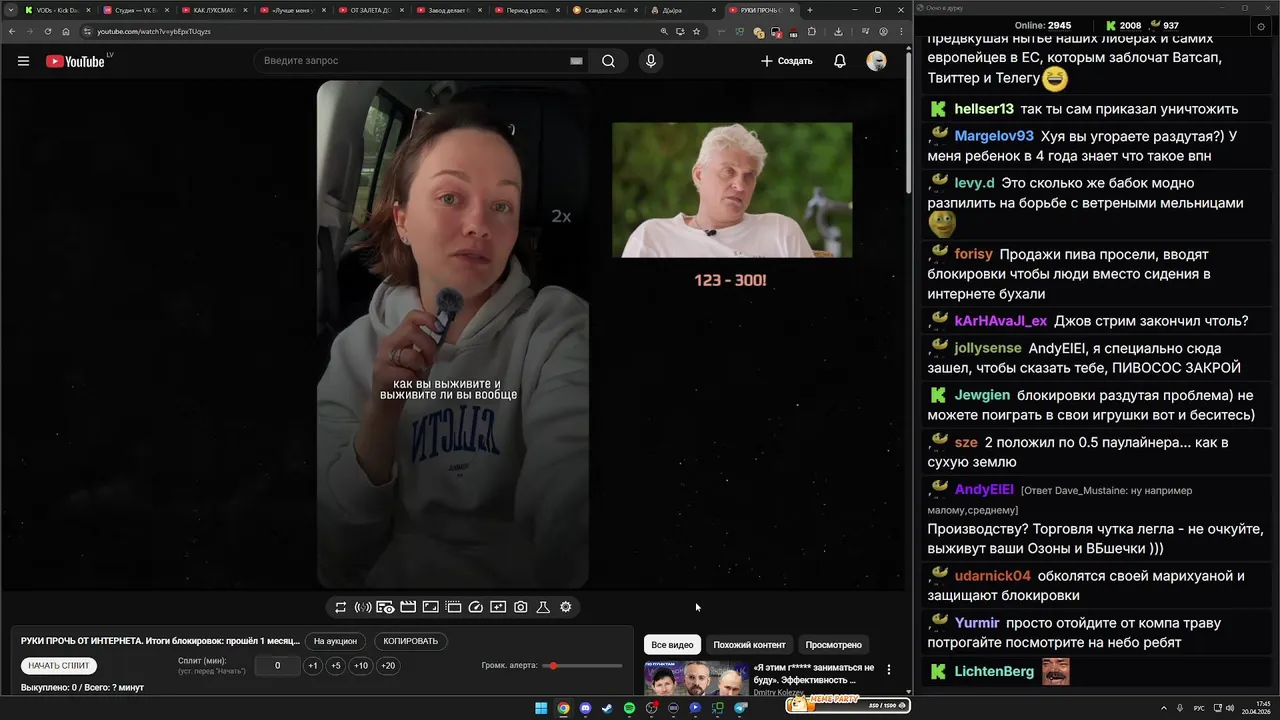The width and height of the screenshot is (1280, 720).
Task: Start voice search with microphone icon
Action: [651, 61]
